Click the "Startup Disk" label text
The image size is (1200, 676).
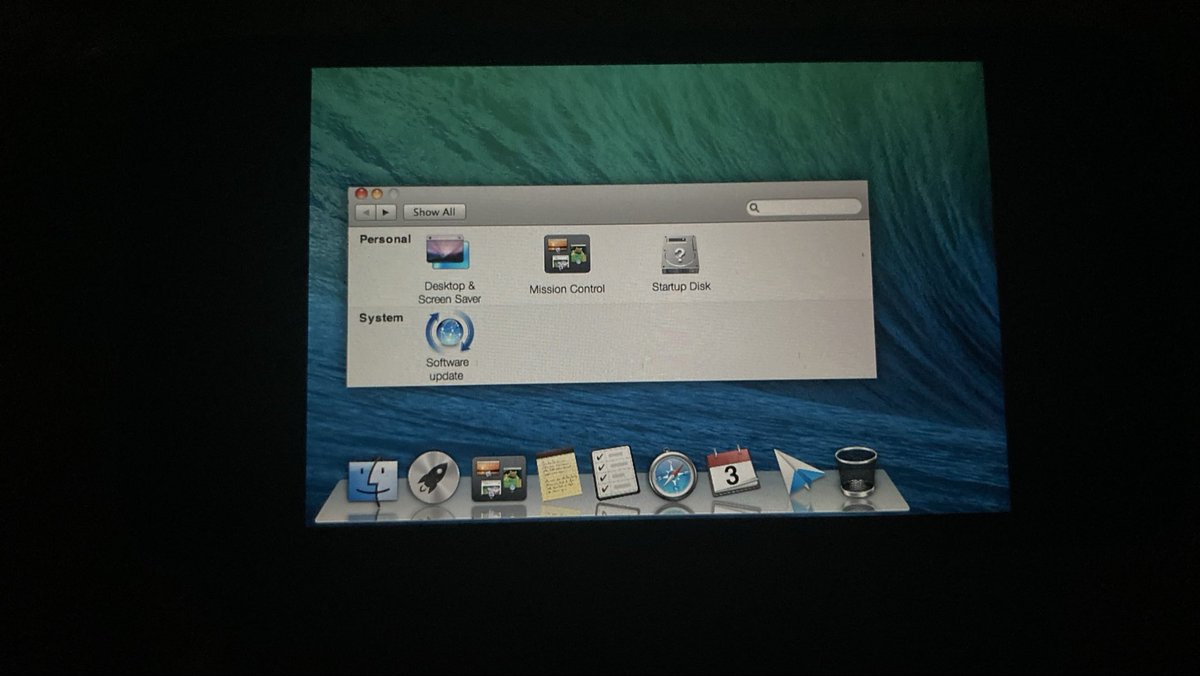pyautogui.click(x=681, y=287)
